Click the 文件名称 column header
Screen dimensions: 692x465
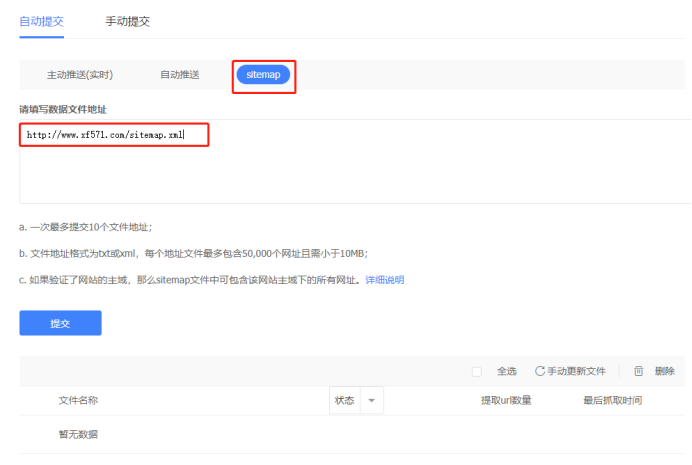78,400
